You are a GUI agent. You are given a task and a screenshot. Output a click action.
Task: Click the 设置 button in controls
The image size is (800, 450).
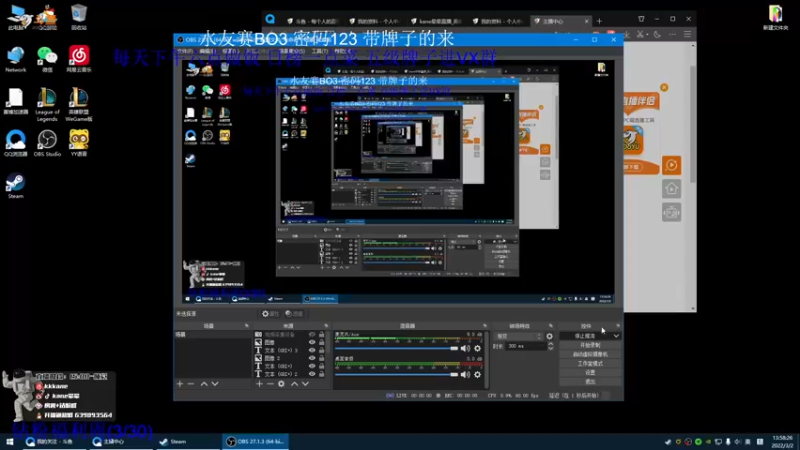[x=590, y=372]
